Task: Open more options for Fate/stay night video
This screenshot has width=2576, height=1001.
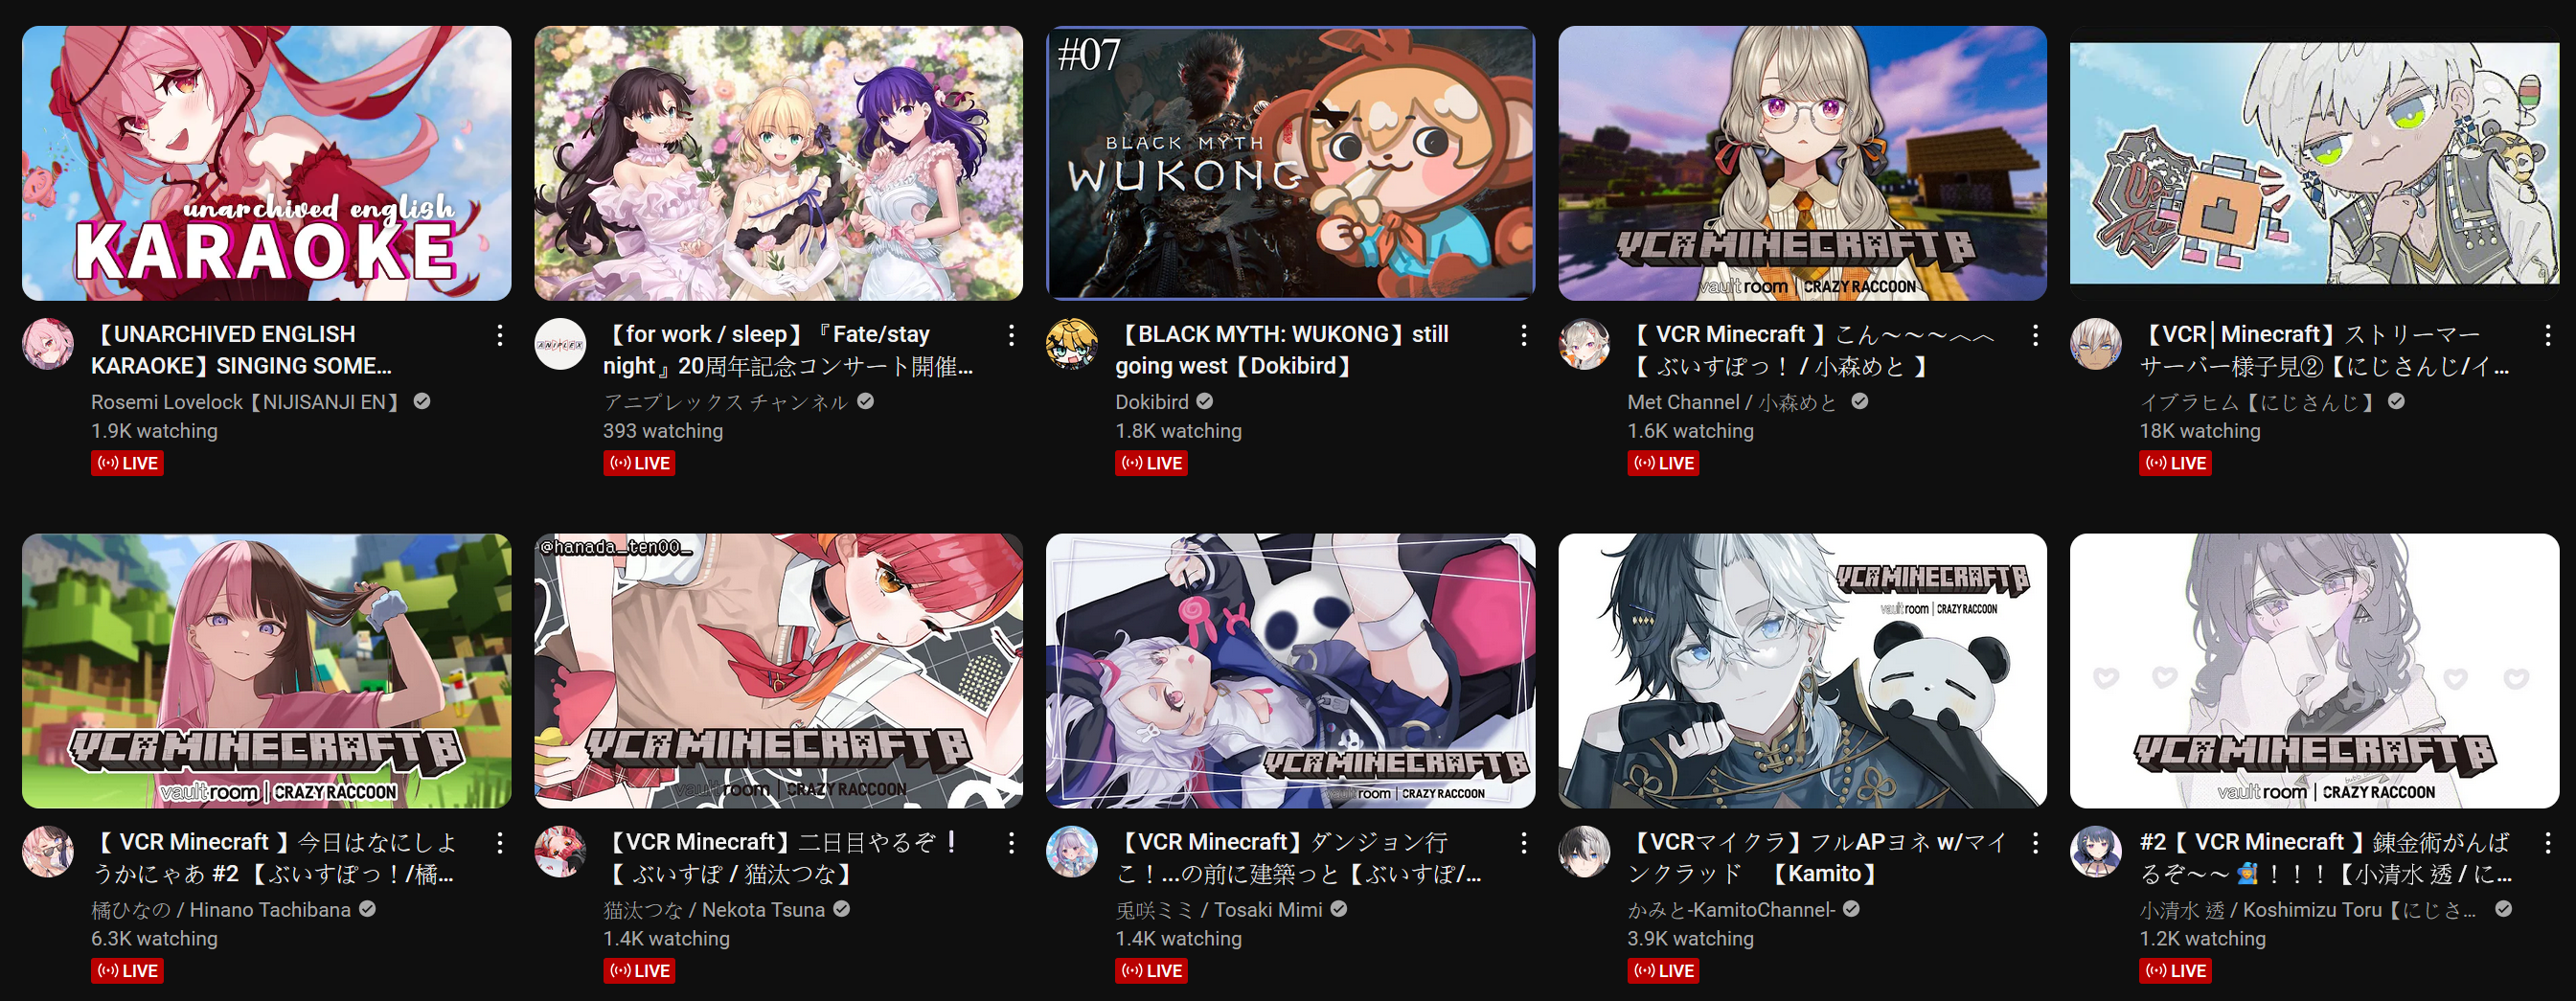Action: [x=1011, y=335]
